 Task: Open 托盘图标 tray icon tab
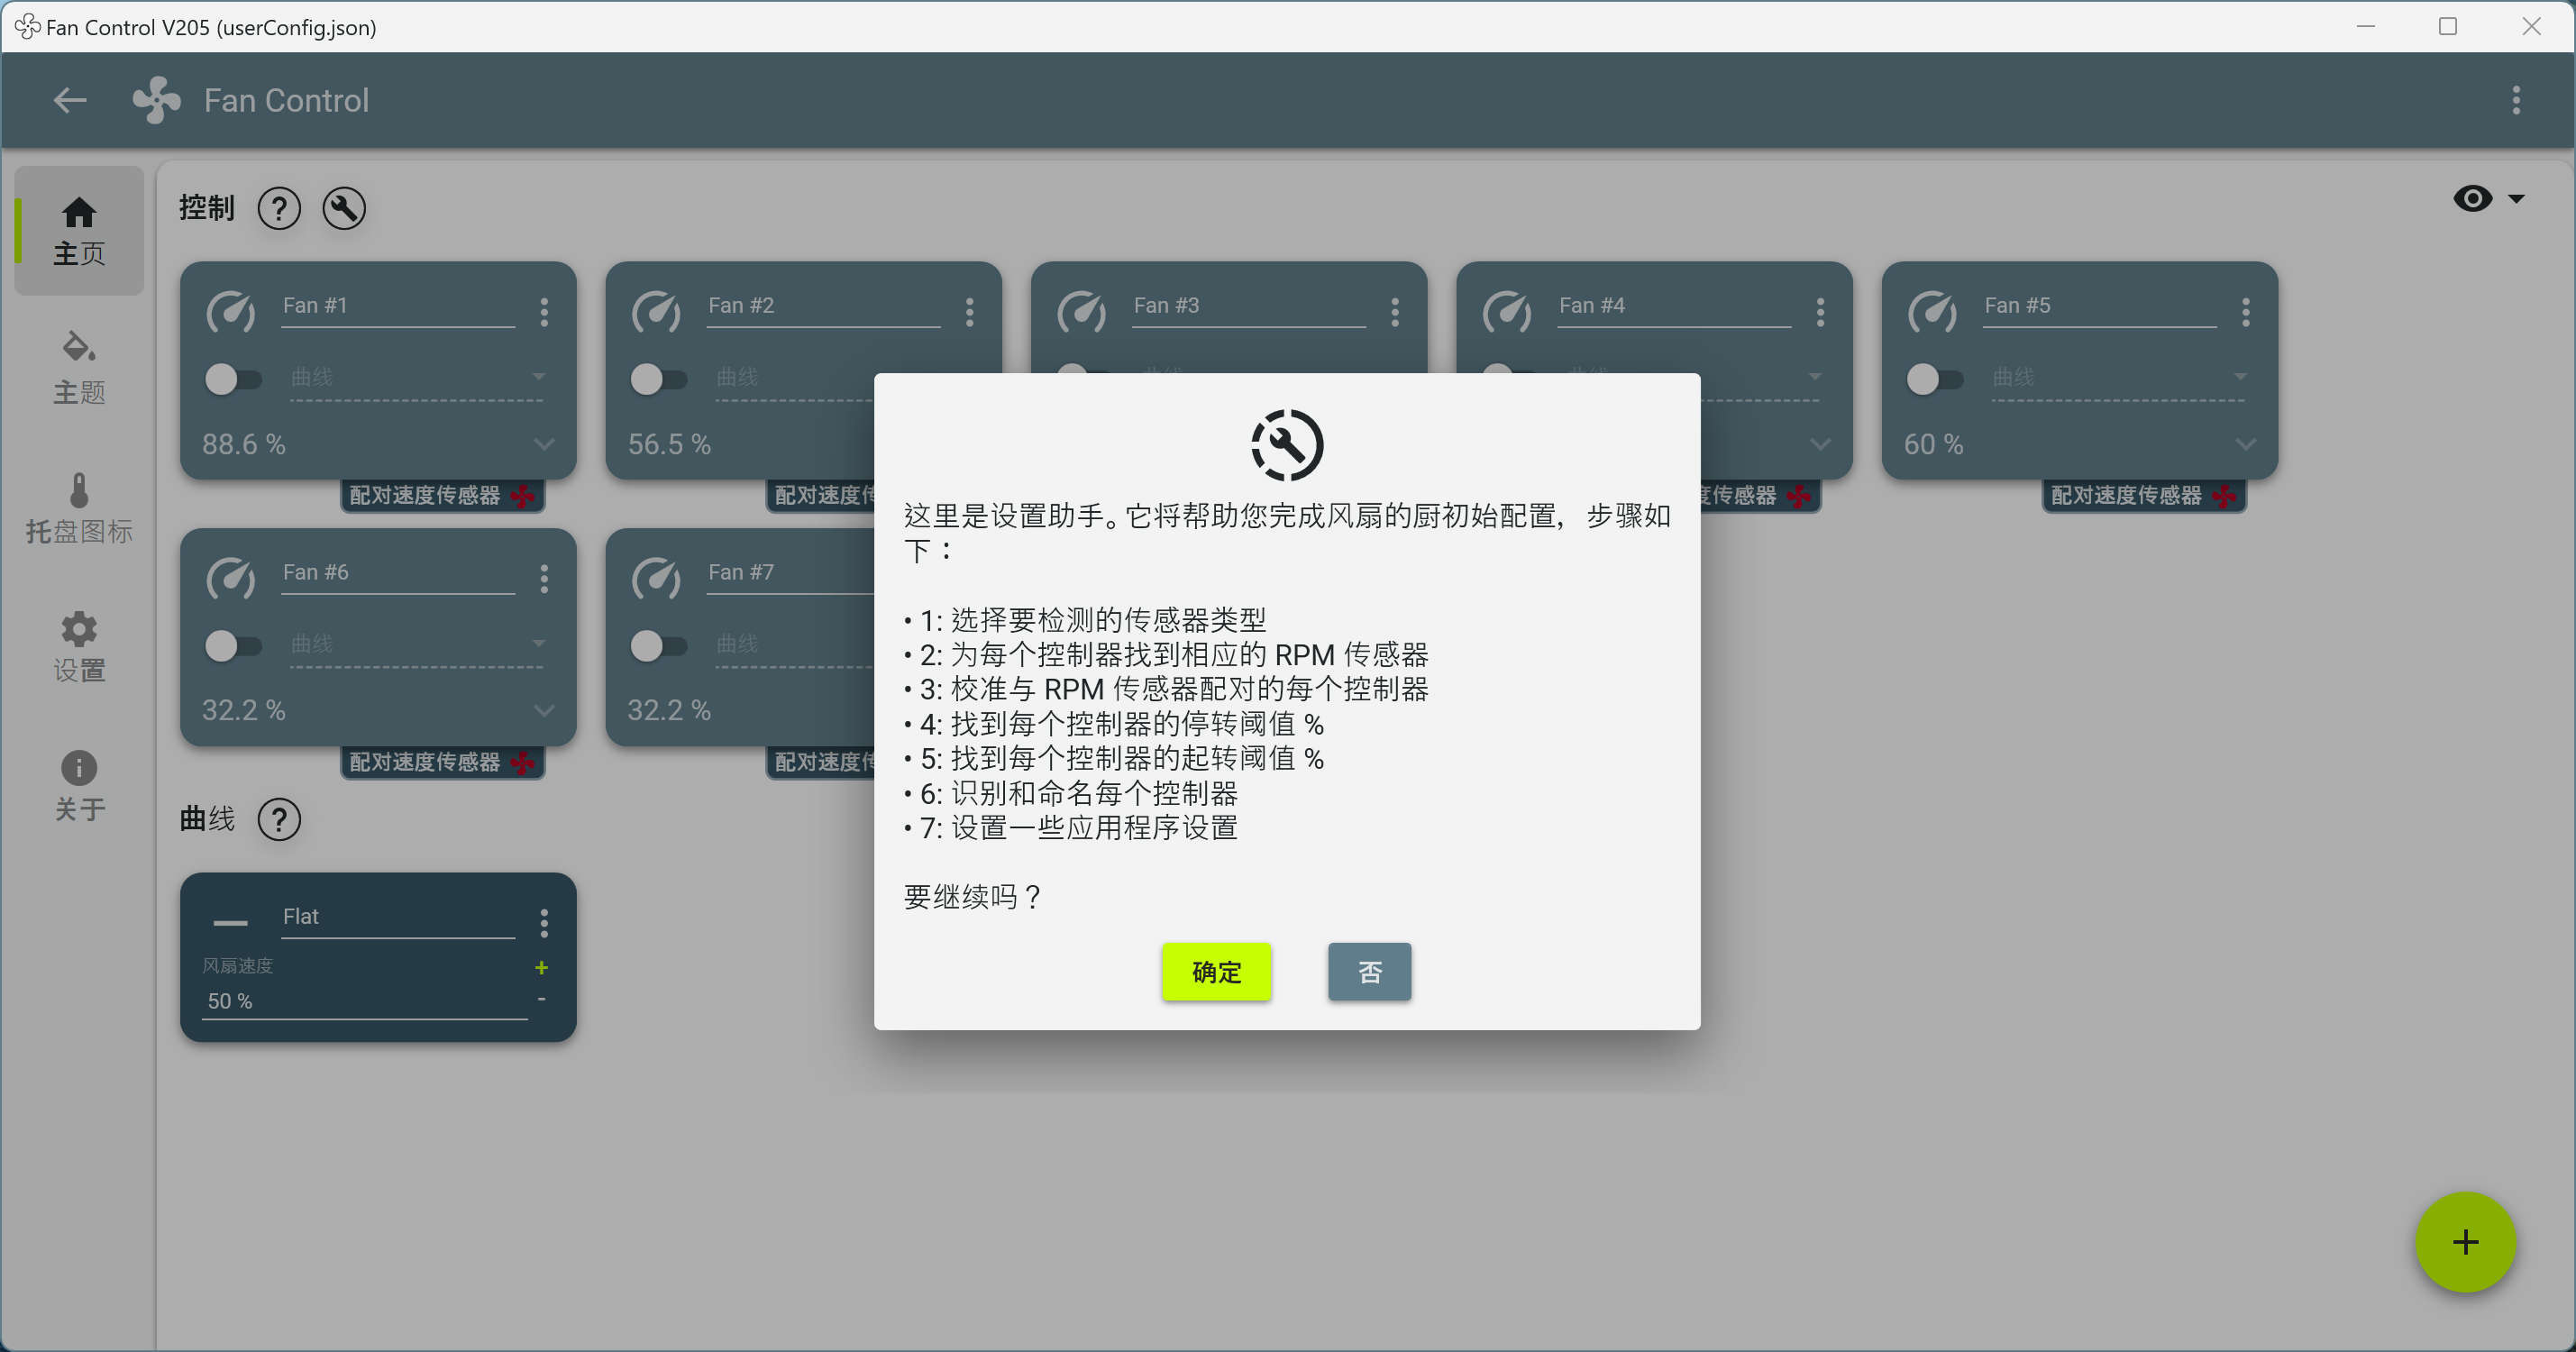pos(79,508)
